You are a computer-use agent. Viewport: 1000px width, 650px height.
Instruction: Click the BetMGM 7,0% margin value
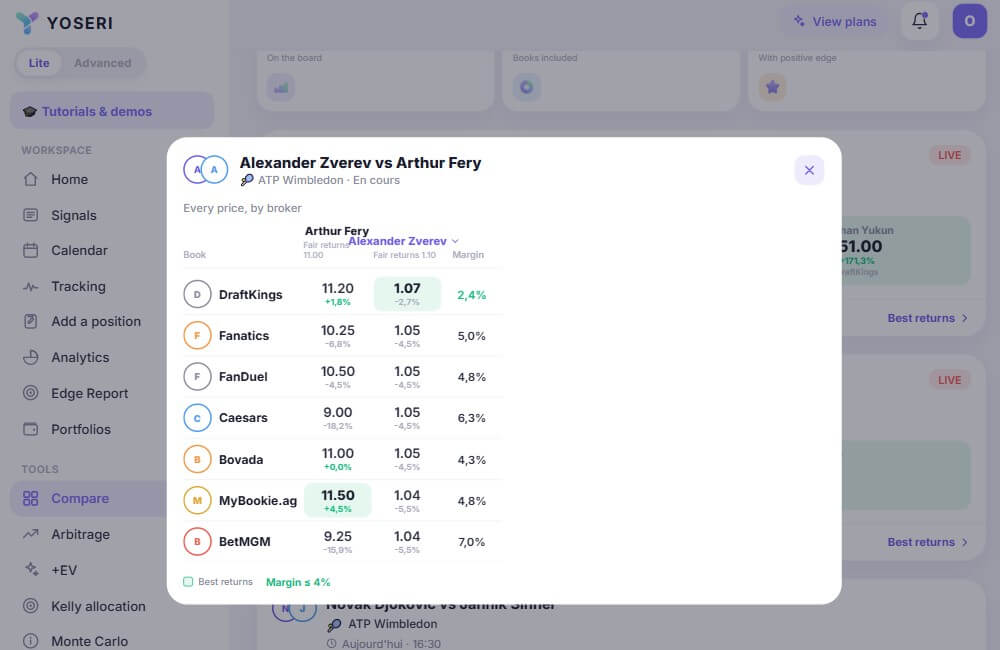pos(471,542)
